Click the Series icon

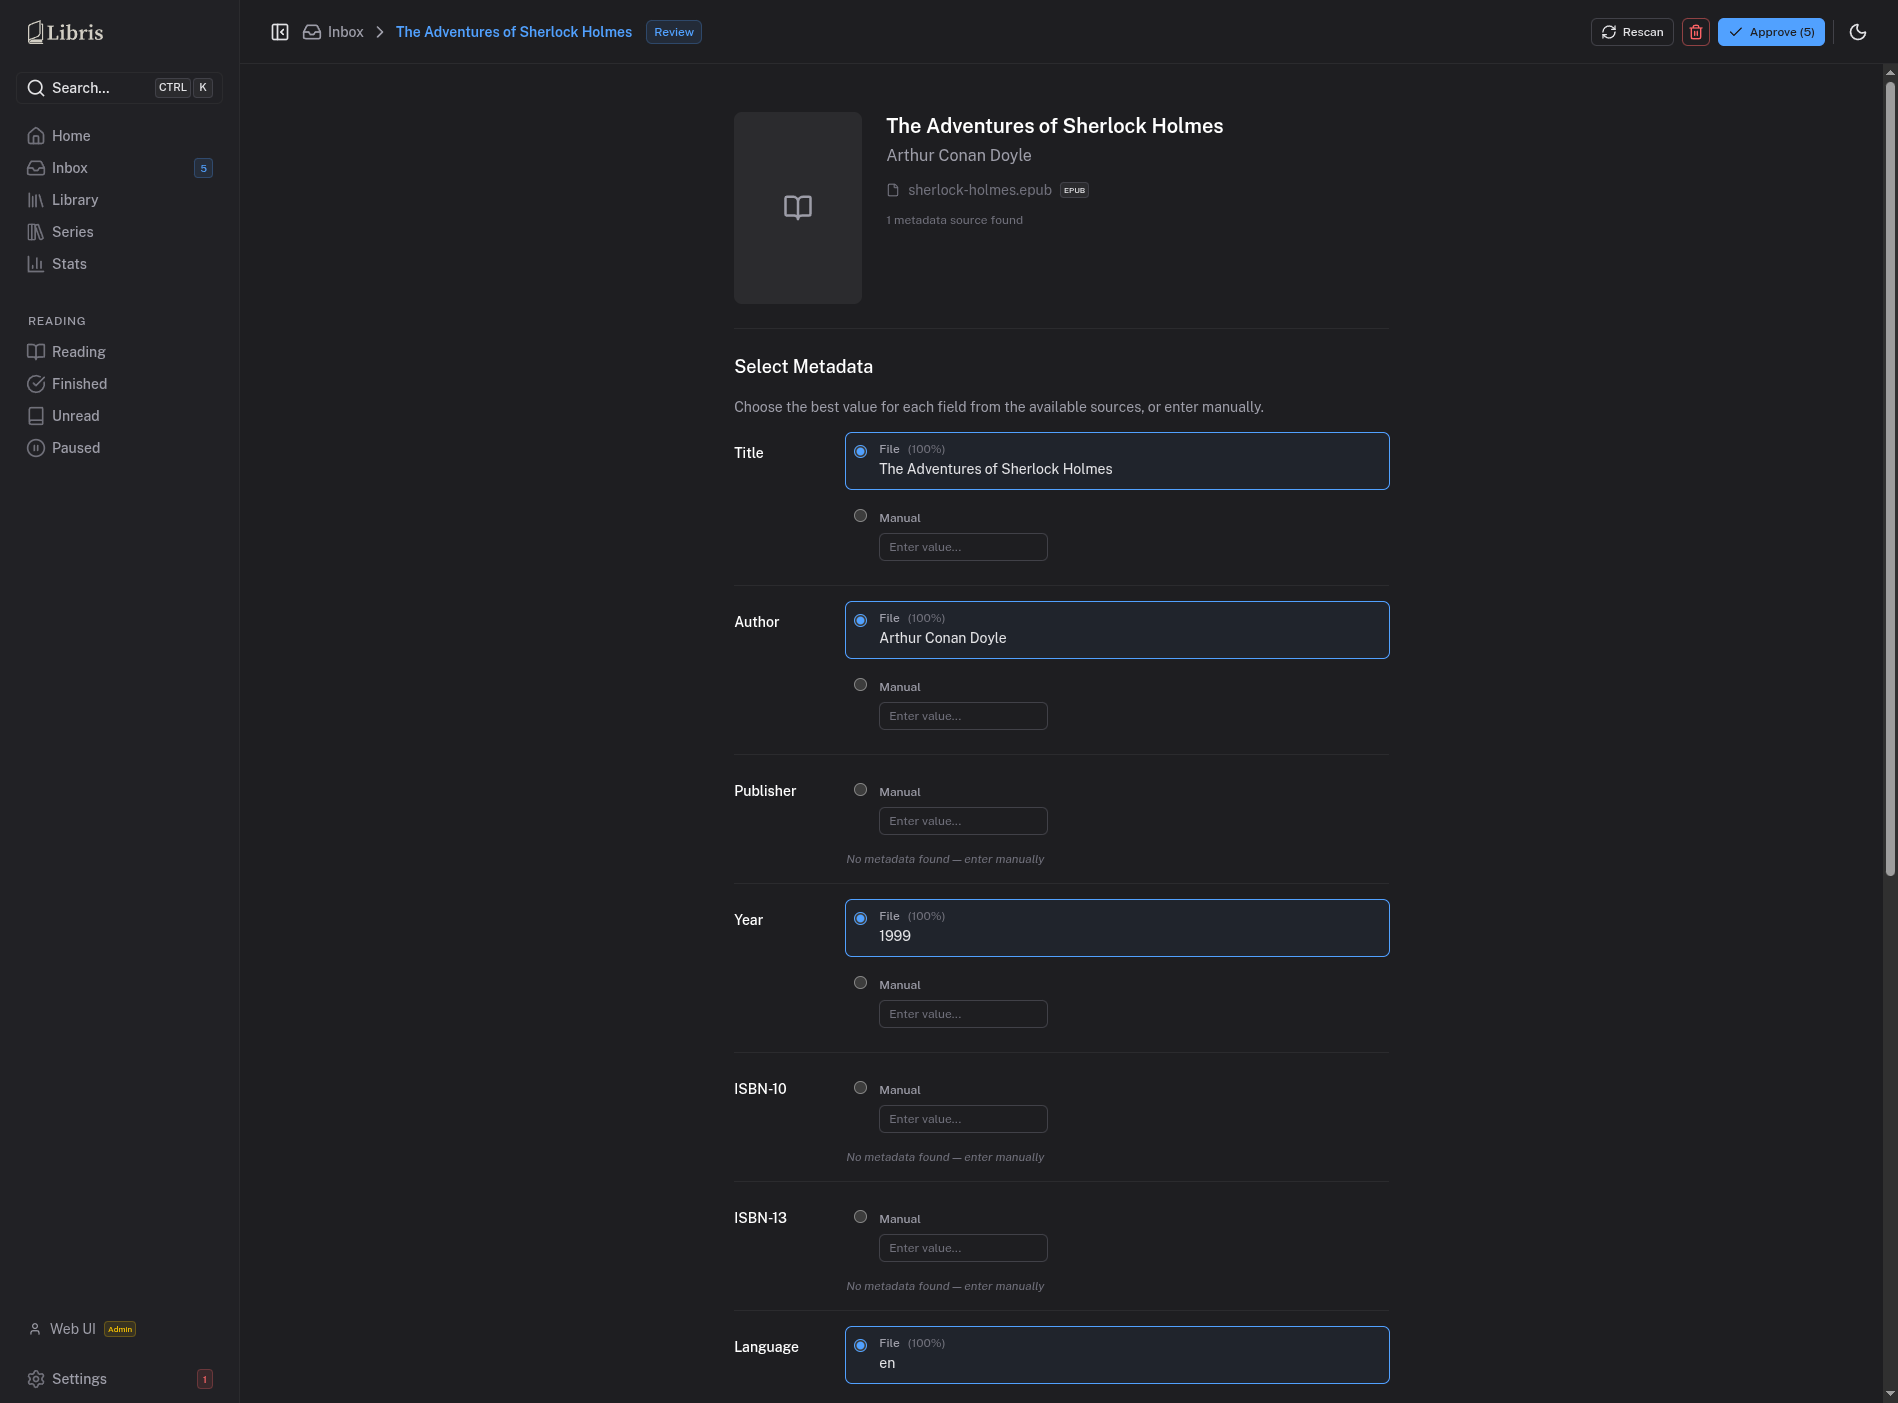pyautogui.click(x=36, y=232)
